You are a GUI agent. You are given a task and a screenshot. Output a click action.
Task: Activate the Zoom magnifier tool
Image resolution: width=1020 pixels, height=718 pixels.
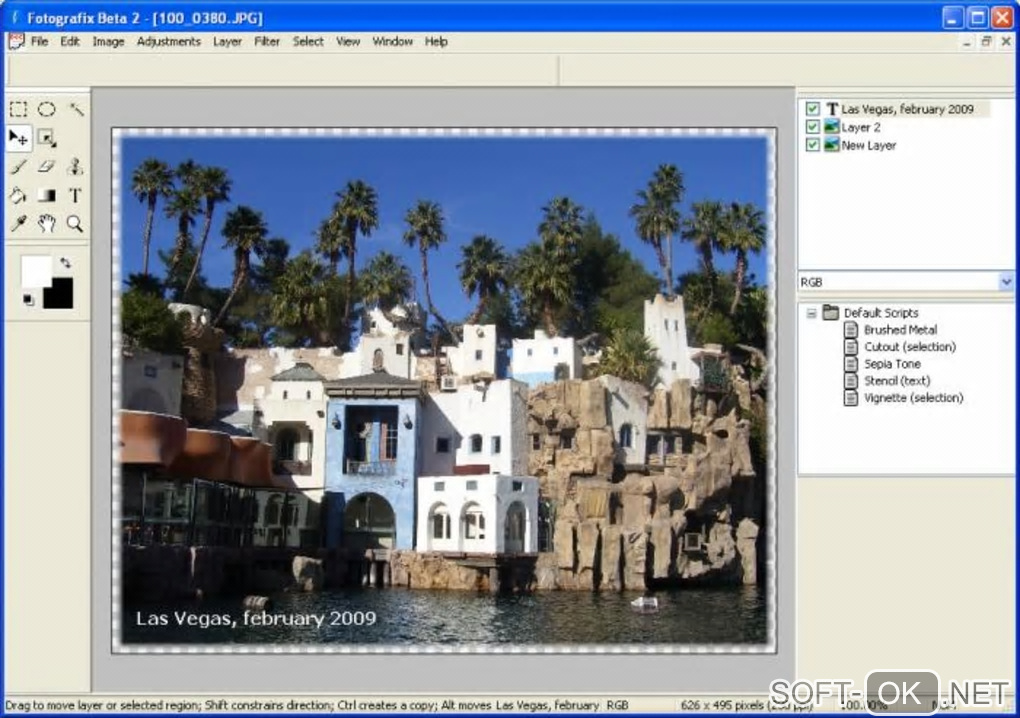tap(76, 224)
